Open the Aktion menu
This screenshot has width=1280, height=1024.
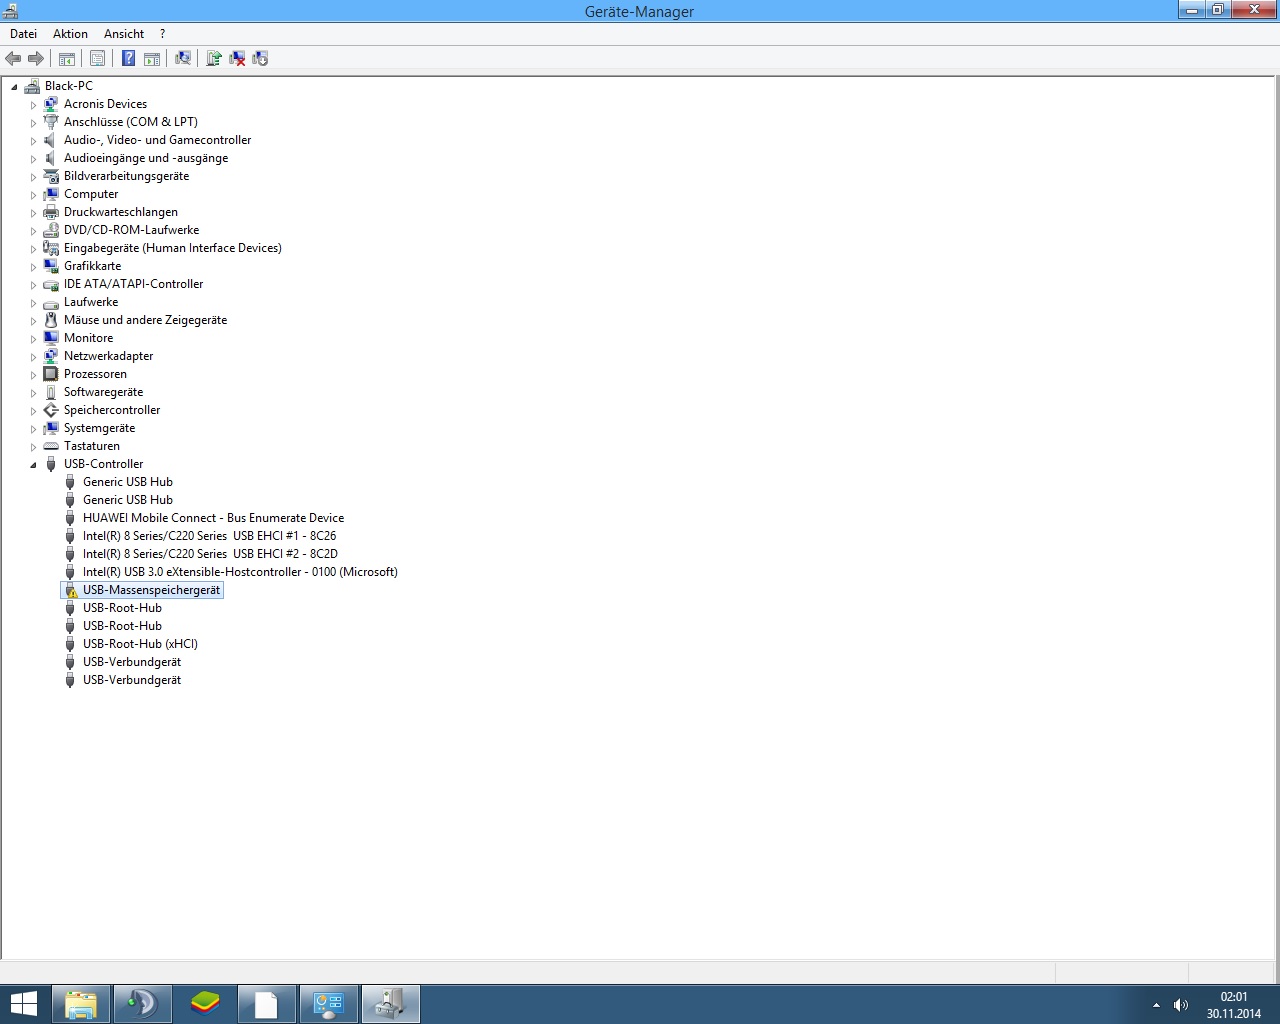[70, 34]
